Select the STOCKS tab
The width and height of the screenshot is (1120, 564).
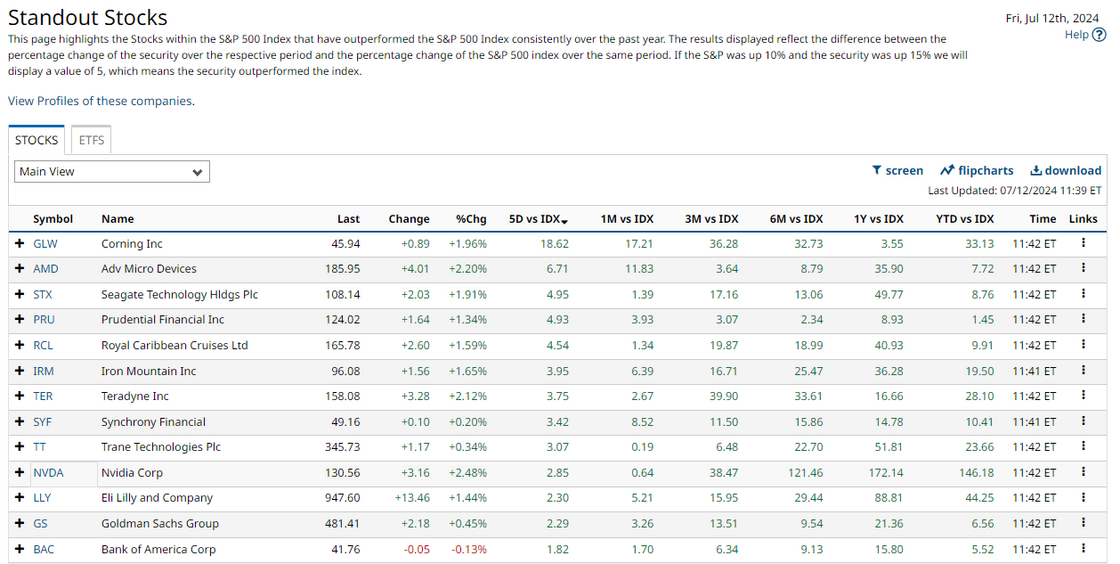pyautogui.click(x=36, y=140)
